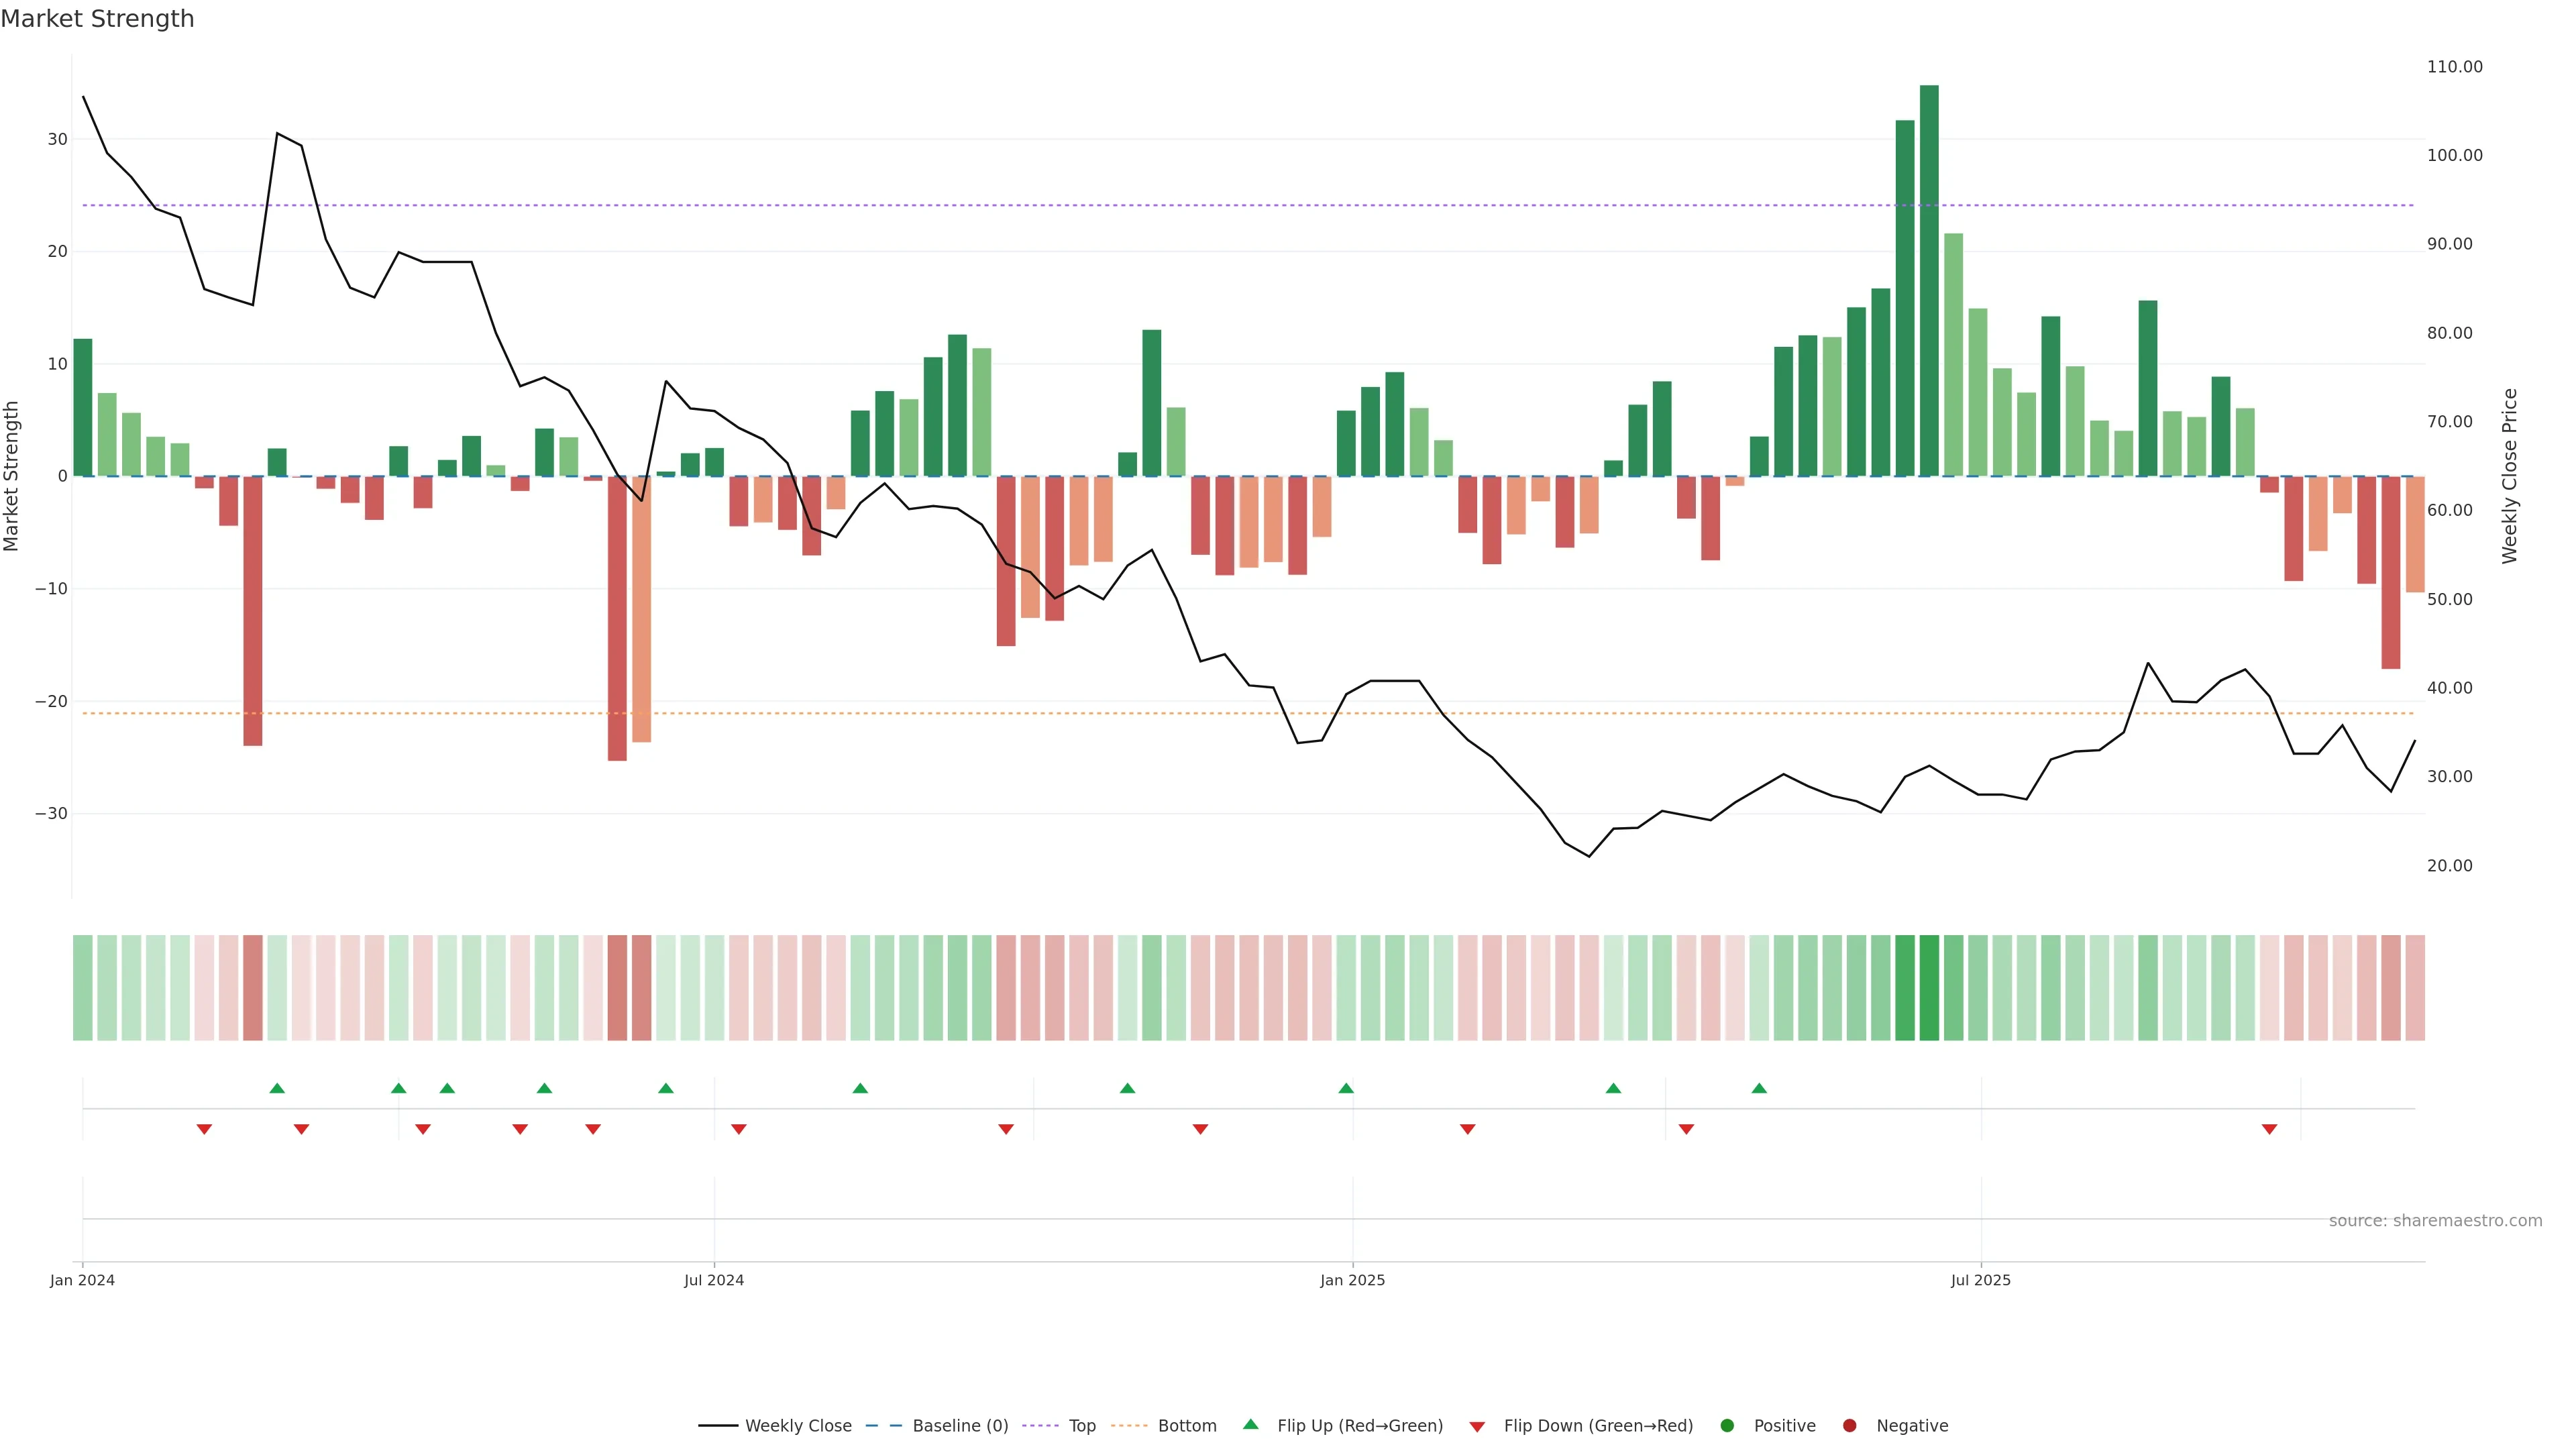Click Flip Up green triangle legend icon

pos(1250,1425)
